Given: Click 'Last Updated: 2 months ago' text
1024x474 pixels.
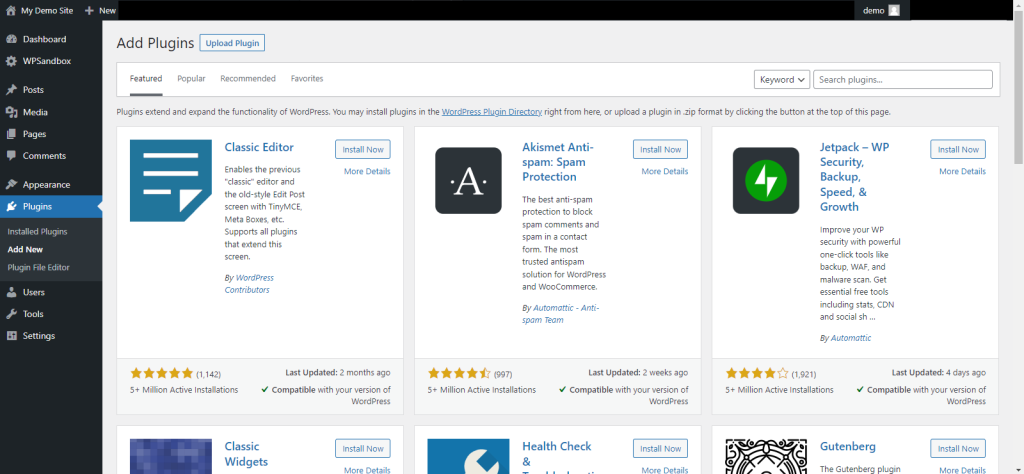Looking at the screenshot, I should pyautogui.click(x=338, y=373).
